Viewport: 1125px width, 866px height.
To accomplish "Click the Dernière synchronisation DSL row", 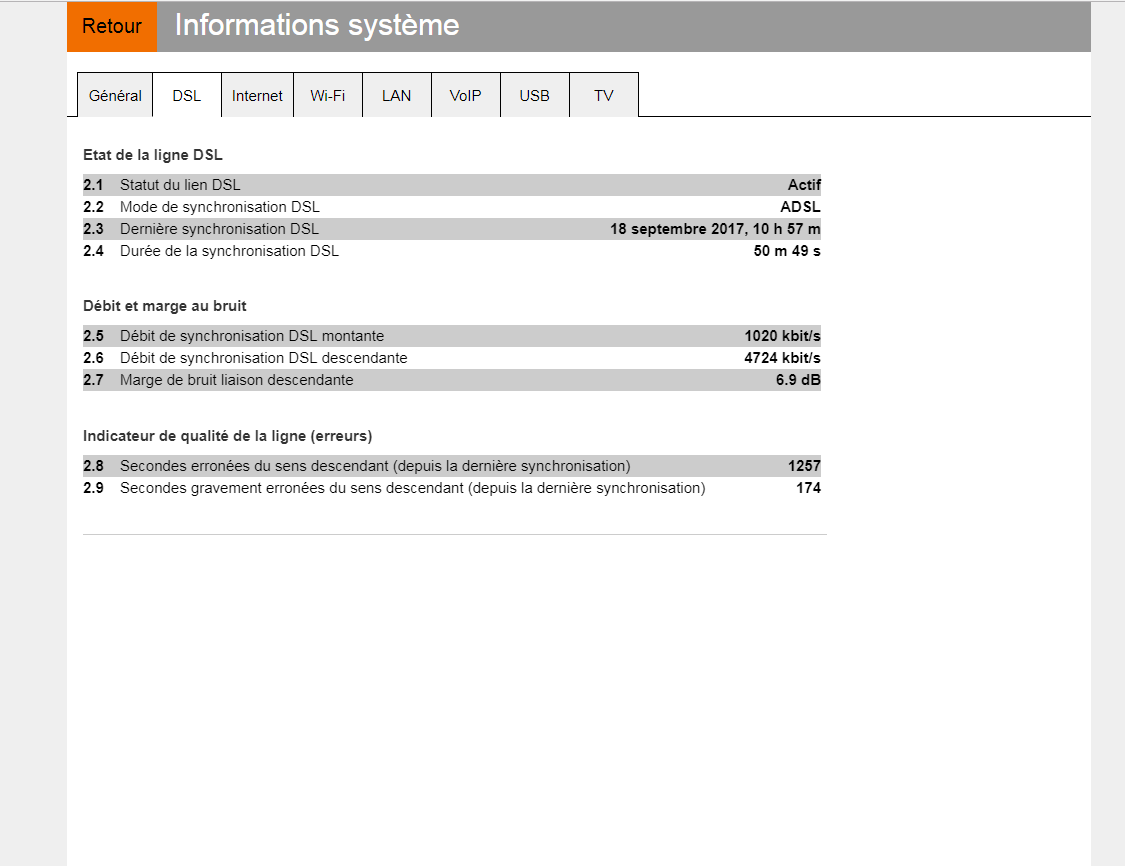I will click(x=400, y=228).
